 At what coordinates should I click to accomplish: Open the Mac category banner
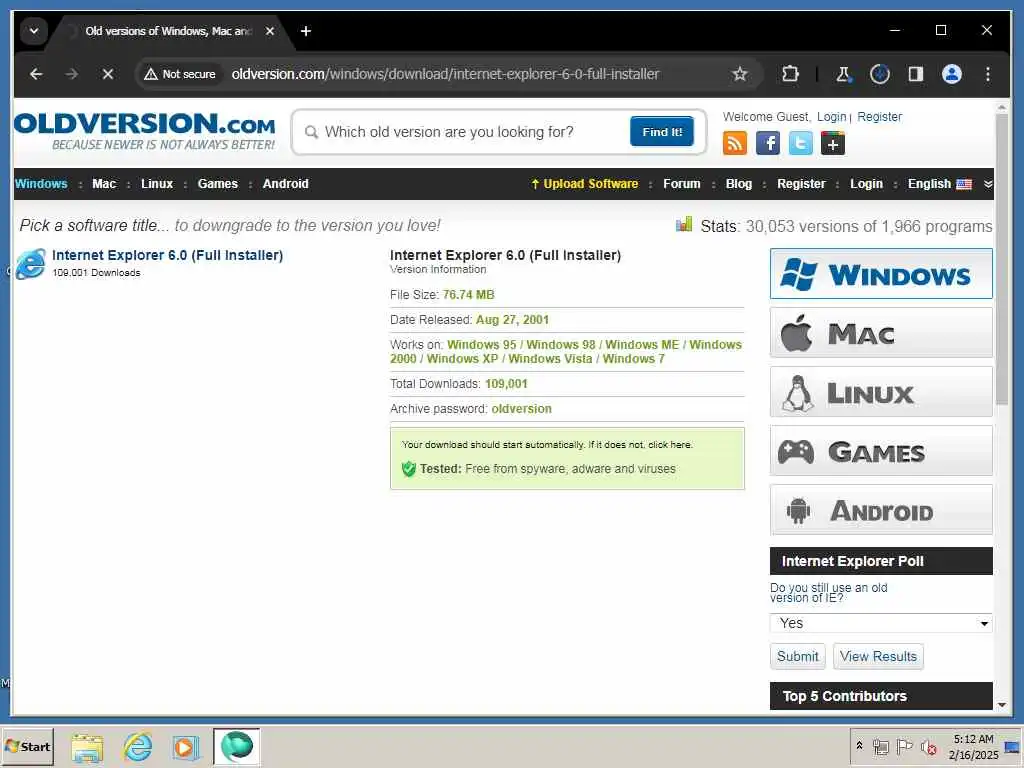coord(881,333)
